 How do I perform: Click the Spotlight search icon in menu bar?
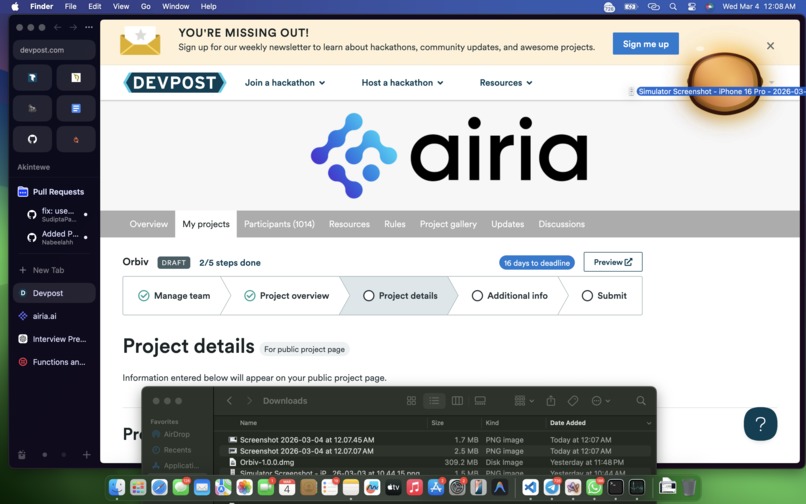[x=673, y=6]
